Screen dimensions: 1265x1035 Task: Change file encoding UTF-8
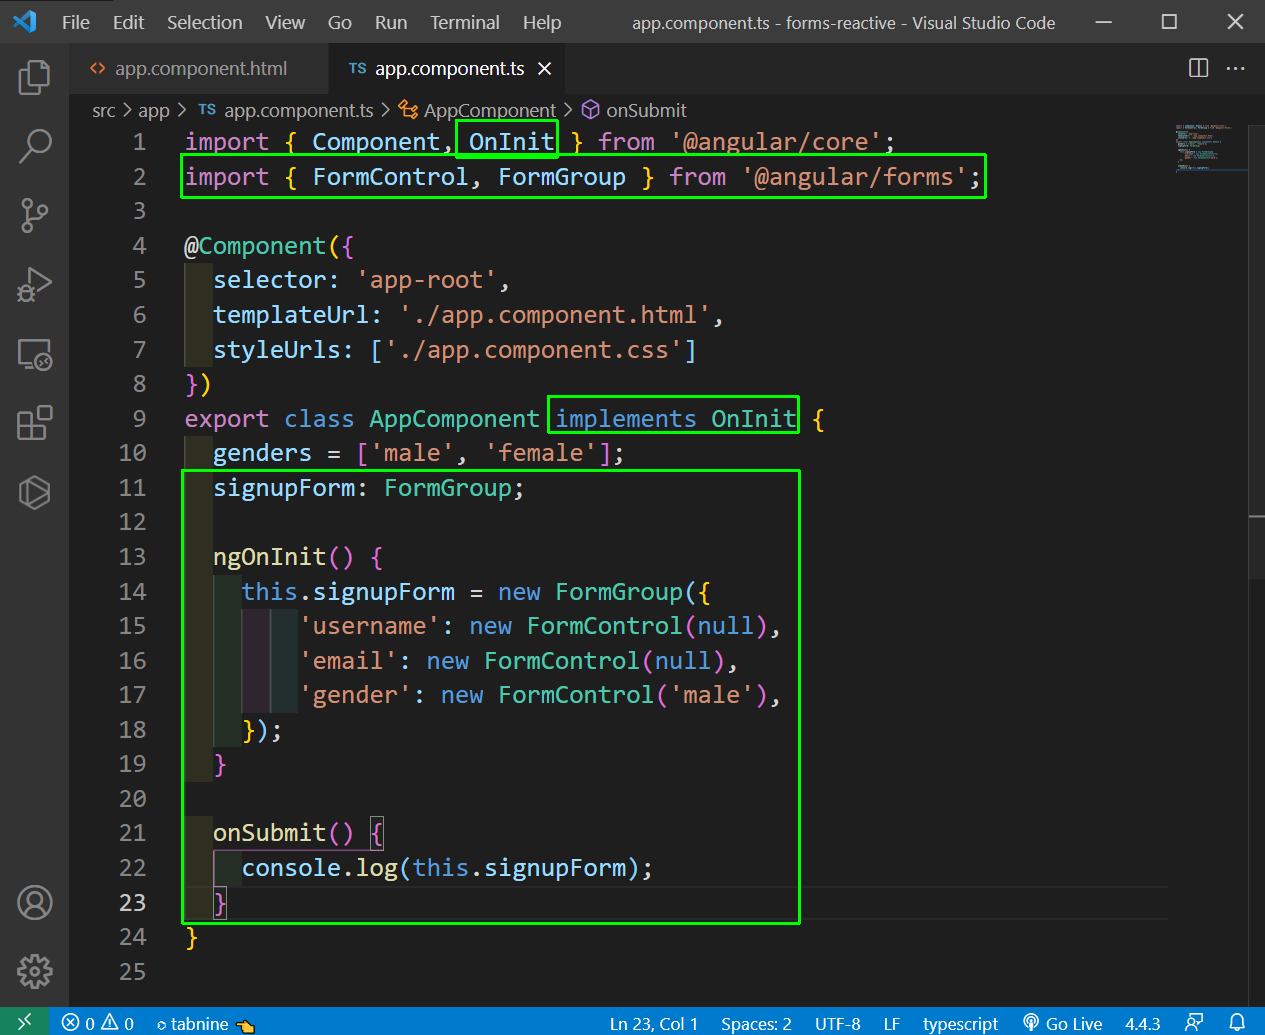(x=838, y=1023)
